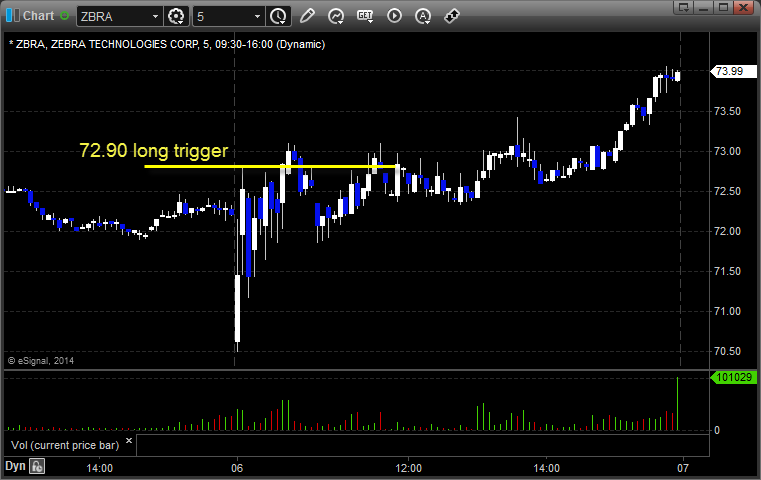The width and height of the screenshot is (761, 480).
Task: Click the 72.90 long trigger text
Action: click(153, 150)
